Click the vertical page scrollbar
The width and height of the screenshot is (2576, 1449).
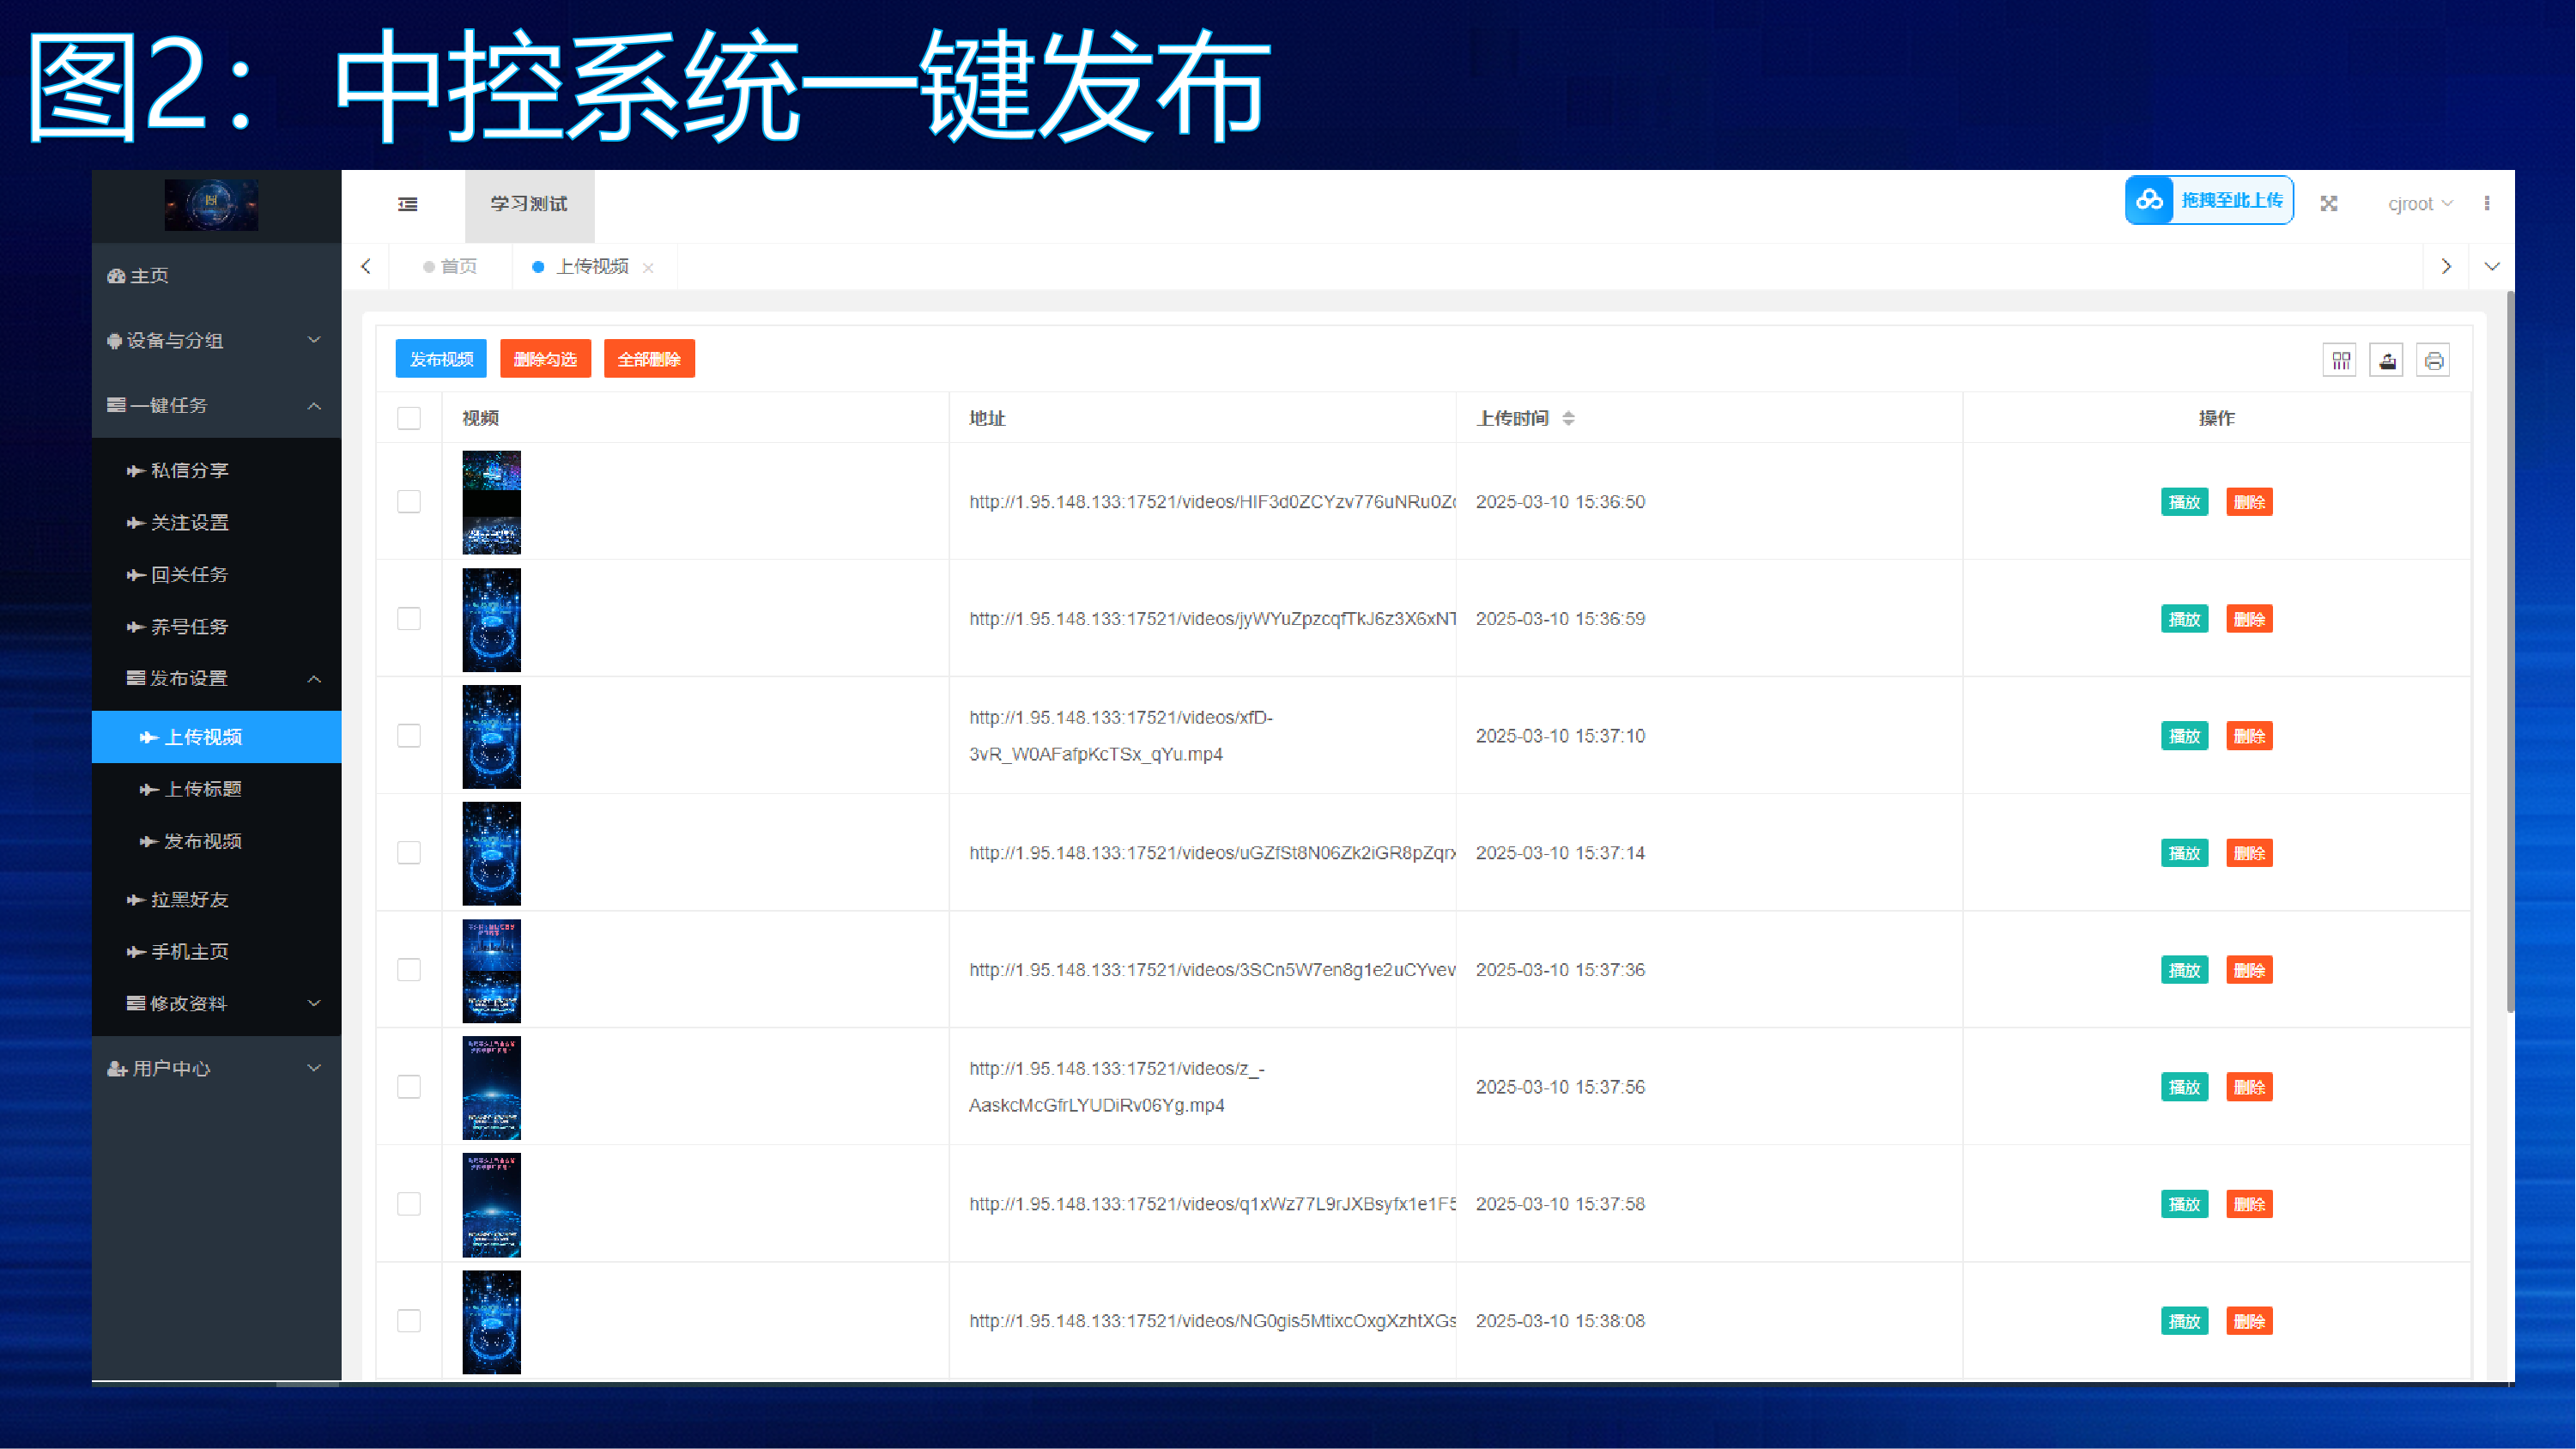click(x=2509, y=652)
